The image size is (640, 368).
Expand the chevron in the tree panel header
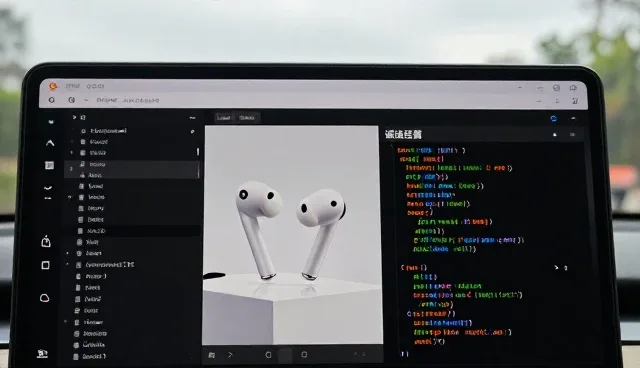(74, 117)
